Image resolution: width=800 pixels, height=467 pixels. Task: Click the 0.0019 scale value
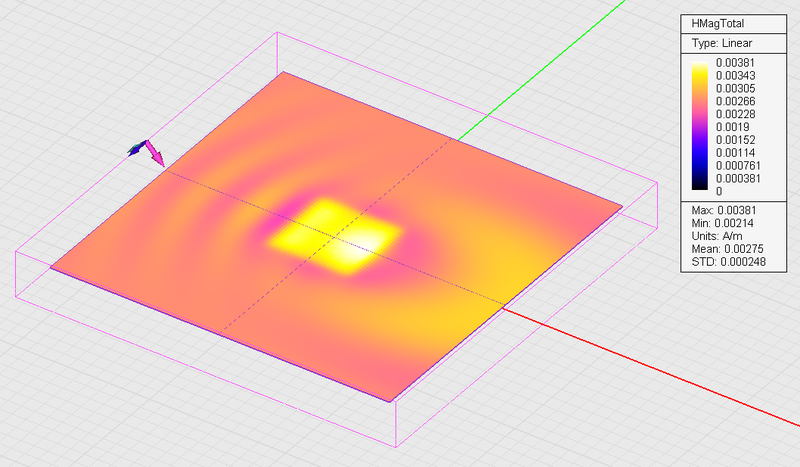pyautogui.click(x=733, y=127)
